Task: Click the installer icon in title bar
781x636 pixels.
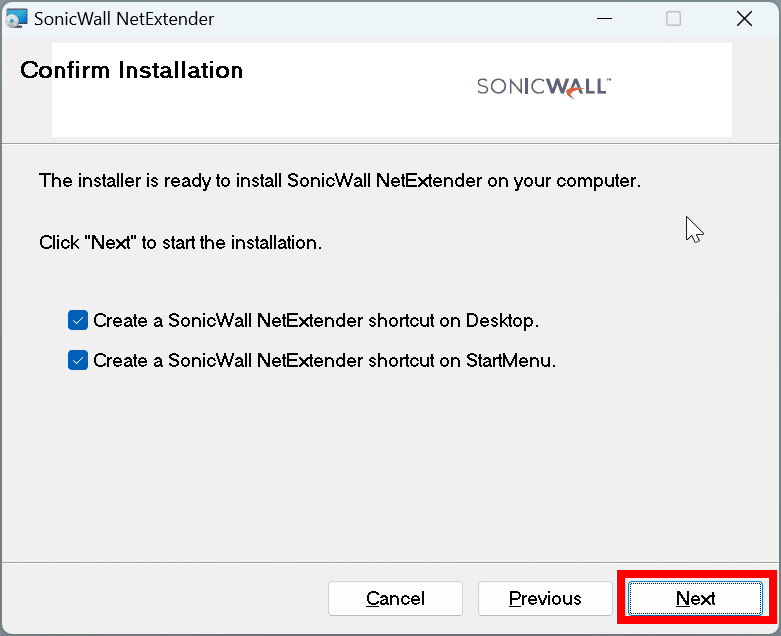Action: click(x=16, y=19)
